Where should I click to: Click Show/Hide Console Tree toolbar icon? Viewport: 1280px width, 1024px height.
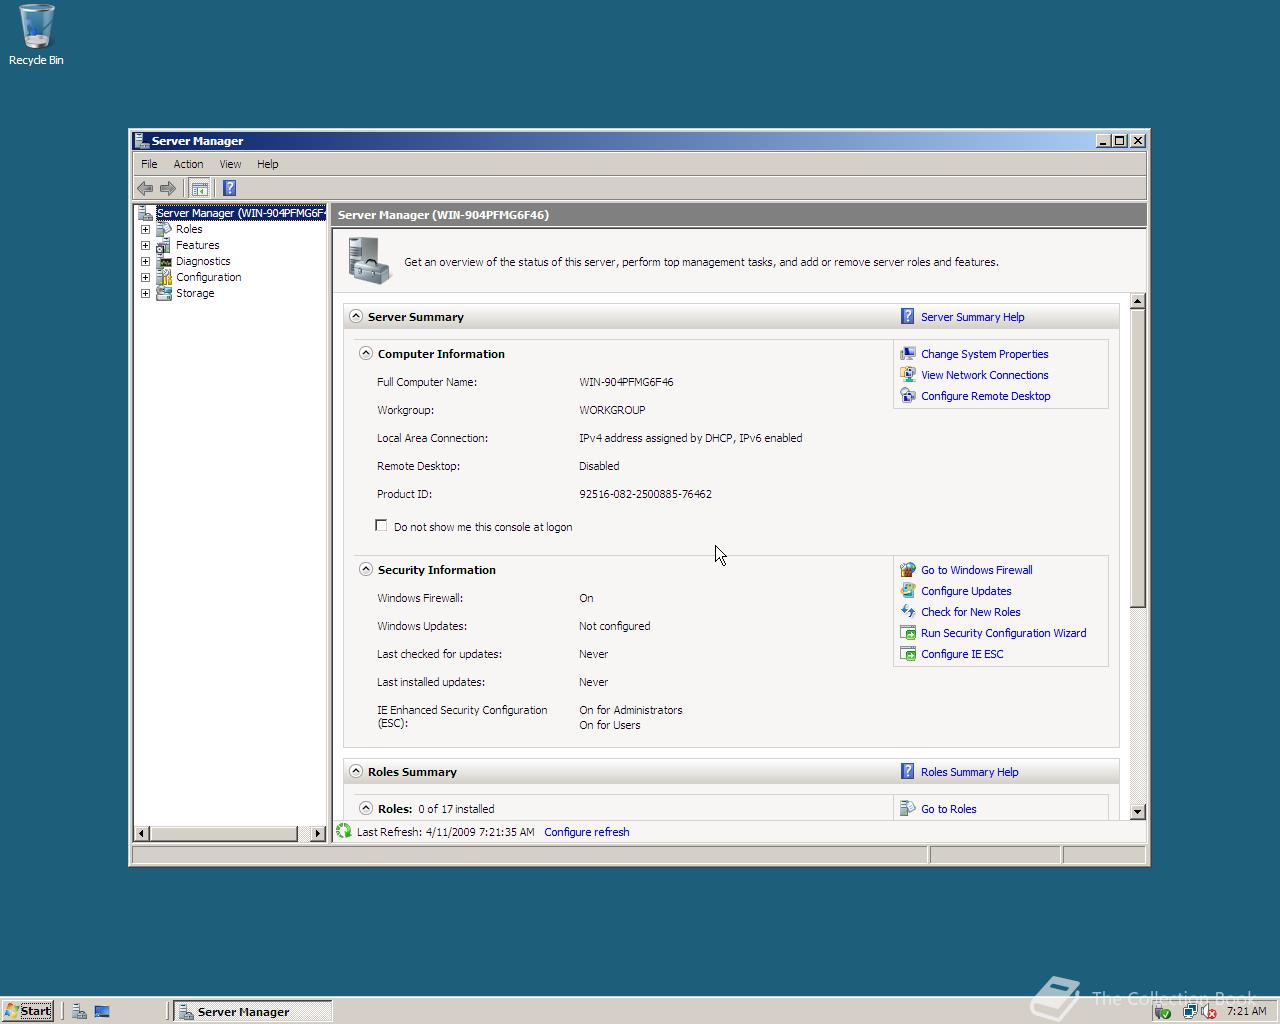200,188
